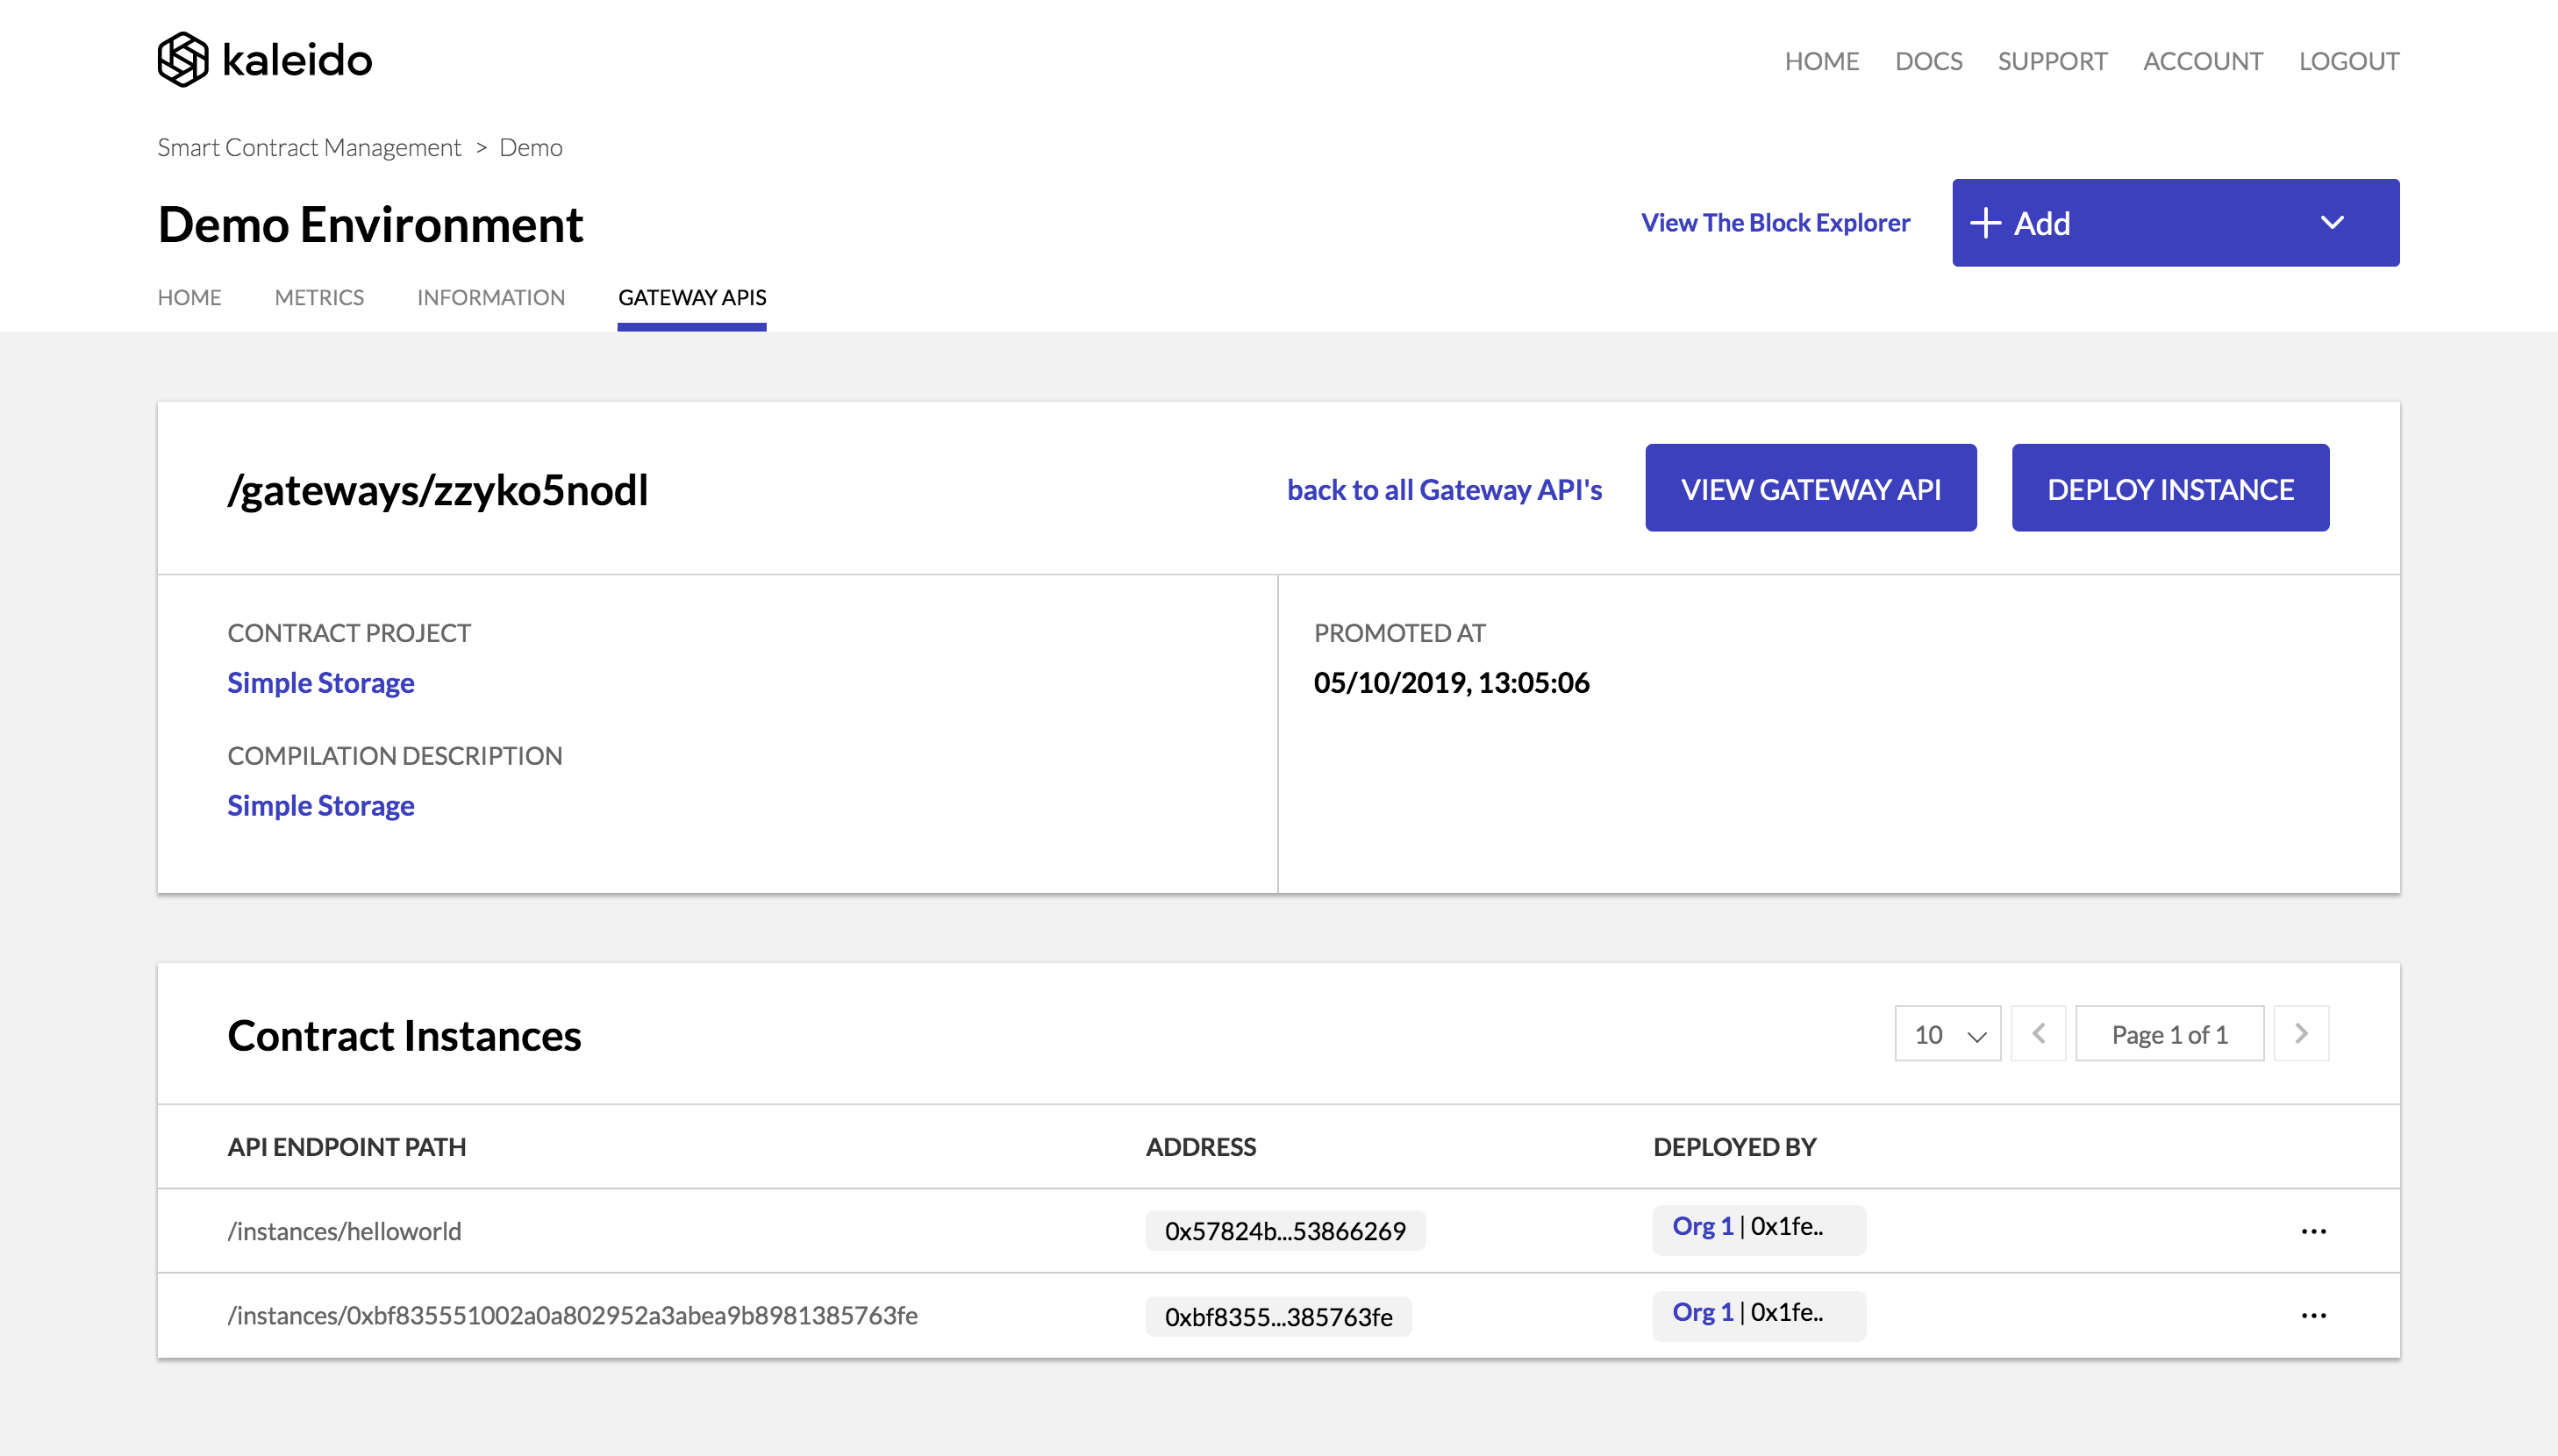Click the Smart Contract Management breadcrumb icon
The image size is (2558, 1456).
pyautogui.click(x=309, y=146)
